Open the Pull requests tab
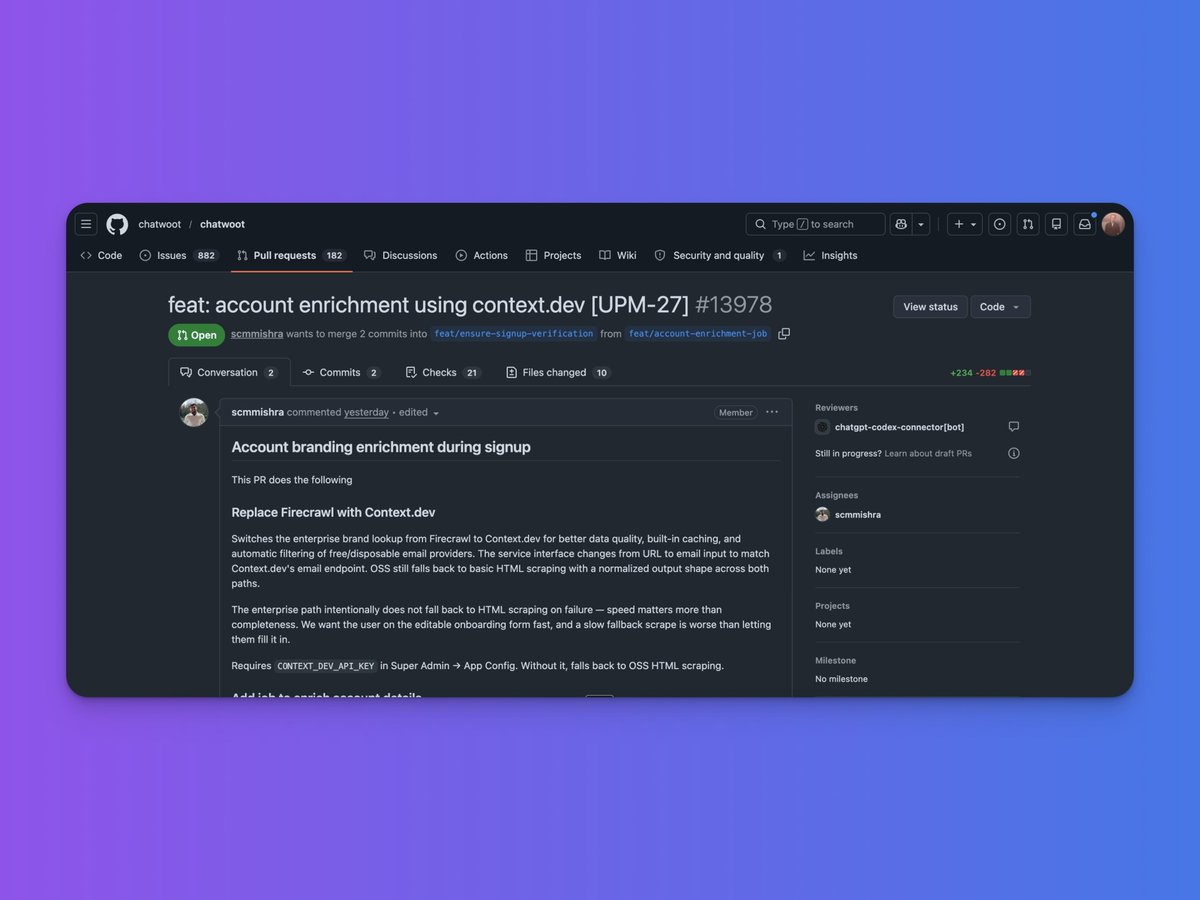This screenshot has width=1200, height=900. [x=292, y=255]
